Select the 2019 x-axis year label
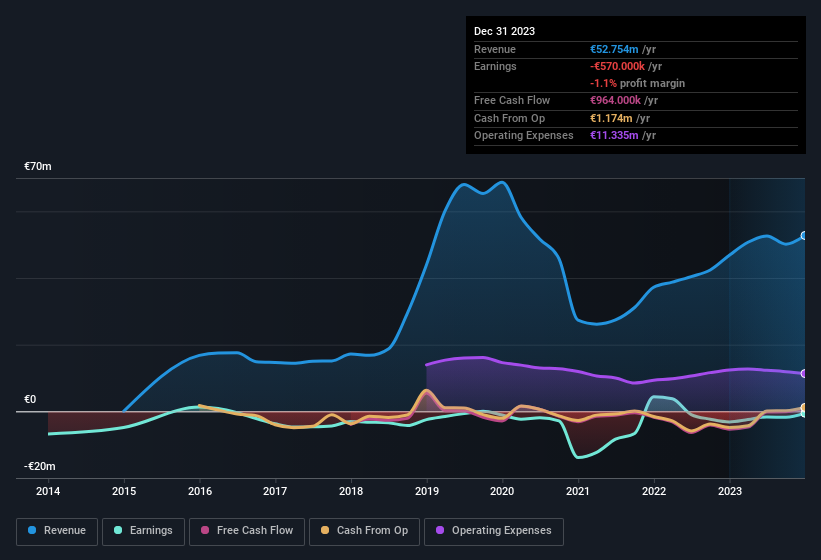The height and width of the screenshot is (560, 821). click(427, 491)
